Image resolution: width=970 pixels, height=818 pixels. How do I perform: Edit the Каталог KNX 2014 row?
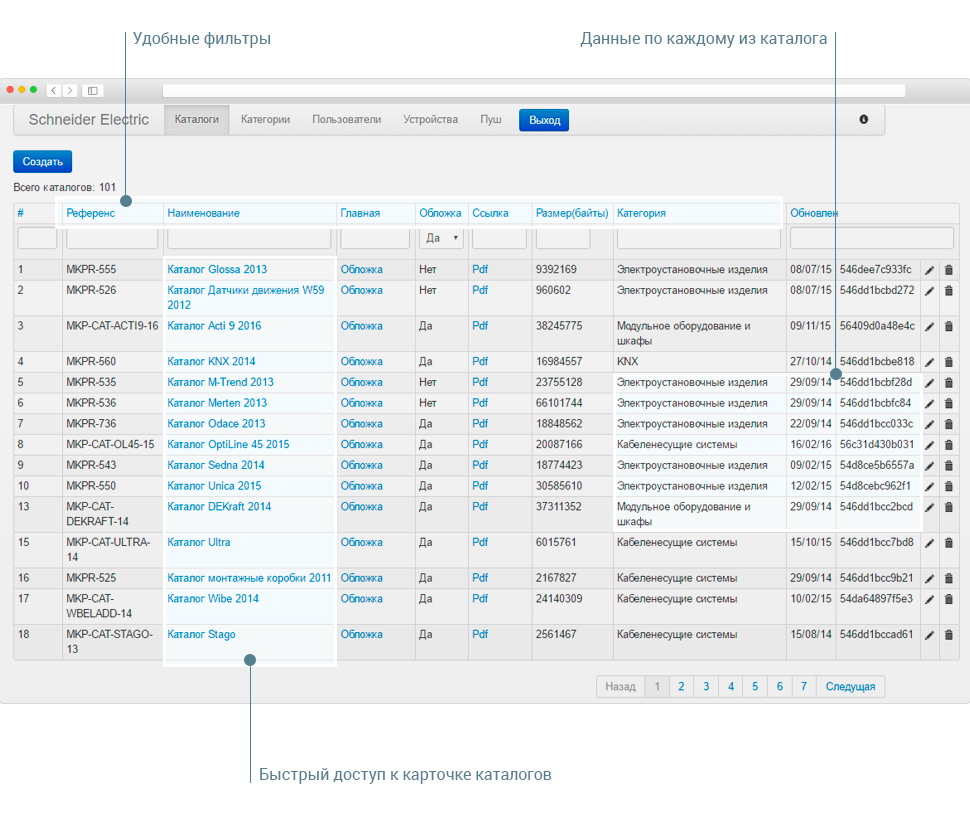point(929,362)
